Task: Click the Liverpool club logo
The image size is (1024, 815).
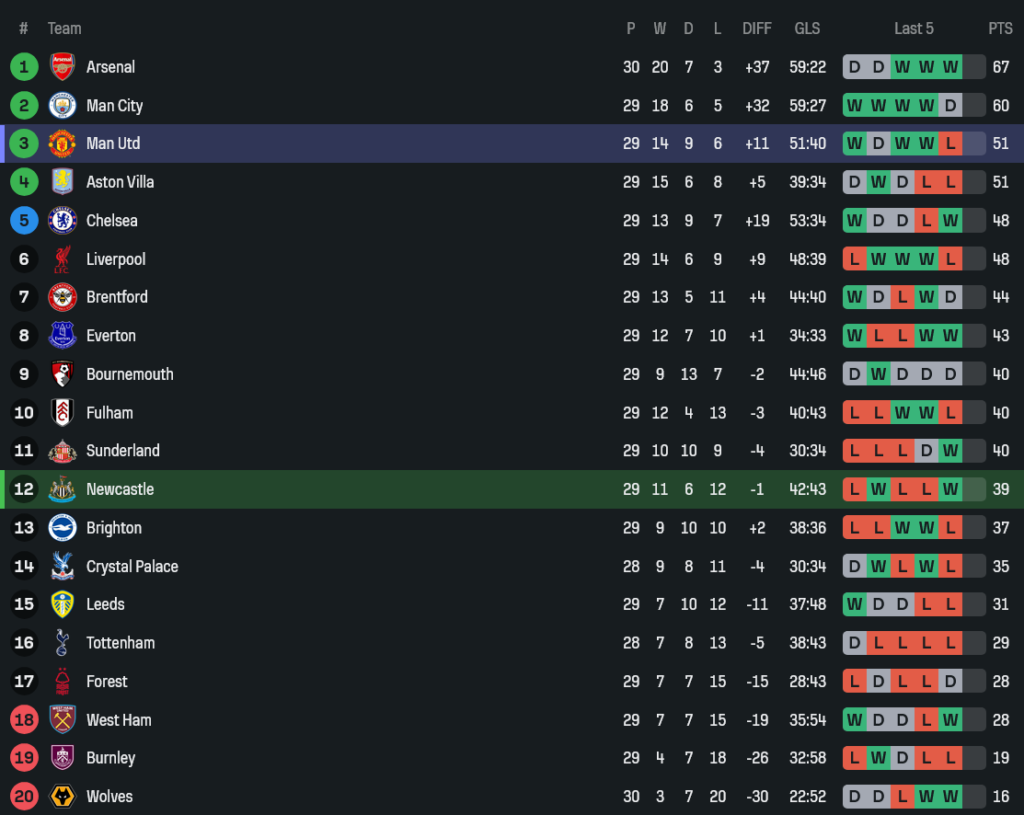Action: [62, 259]
